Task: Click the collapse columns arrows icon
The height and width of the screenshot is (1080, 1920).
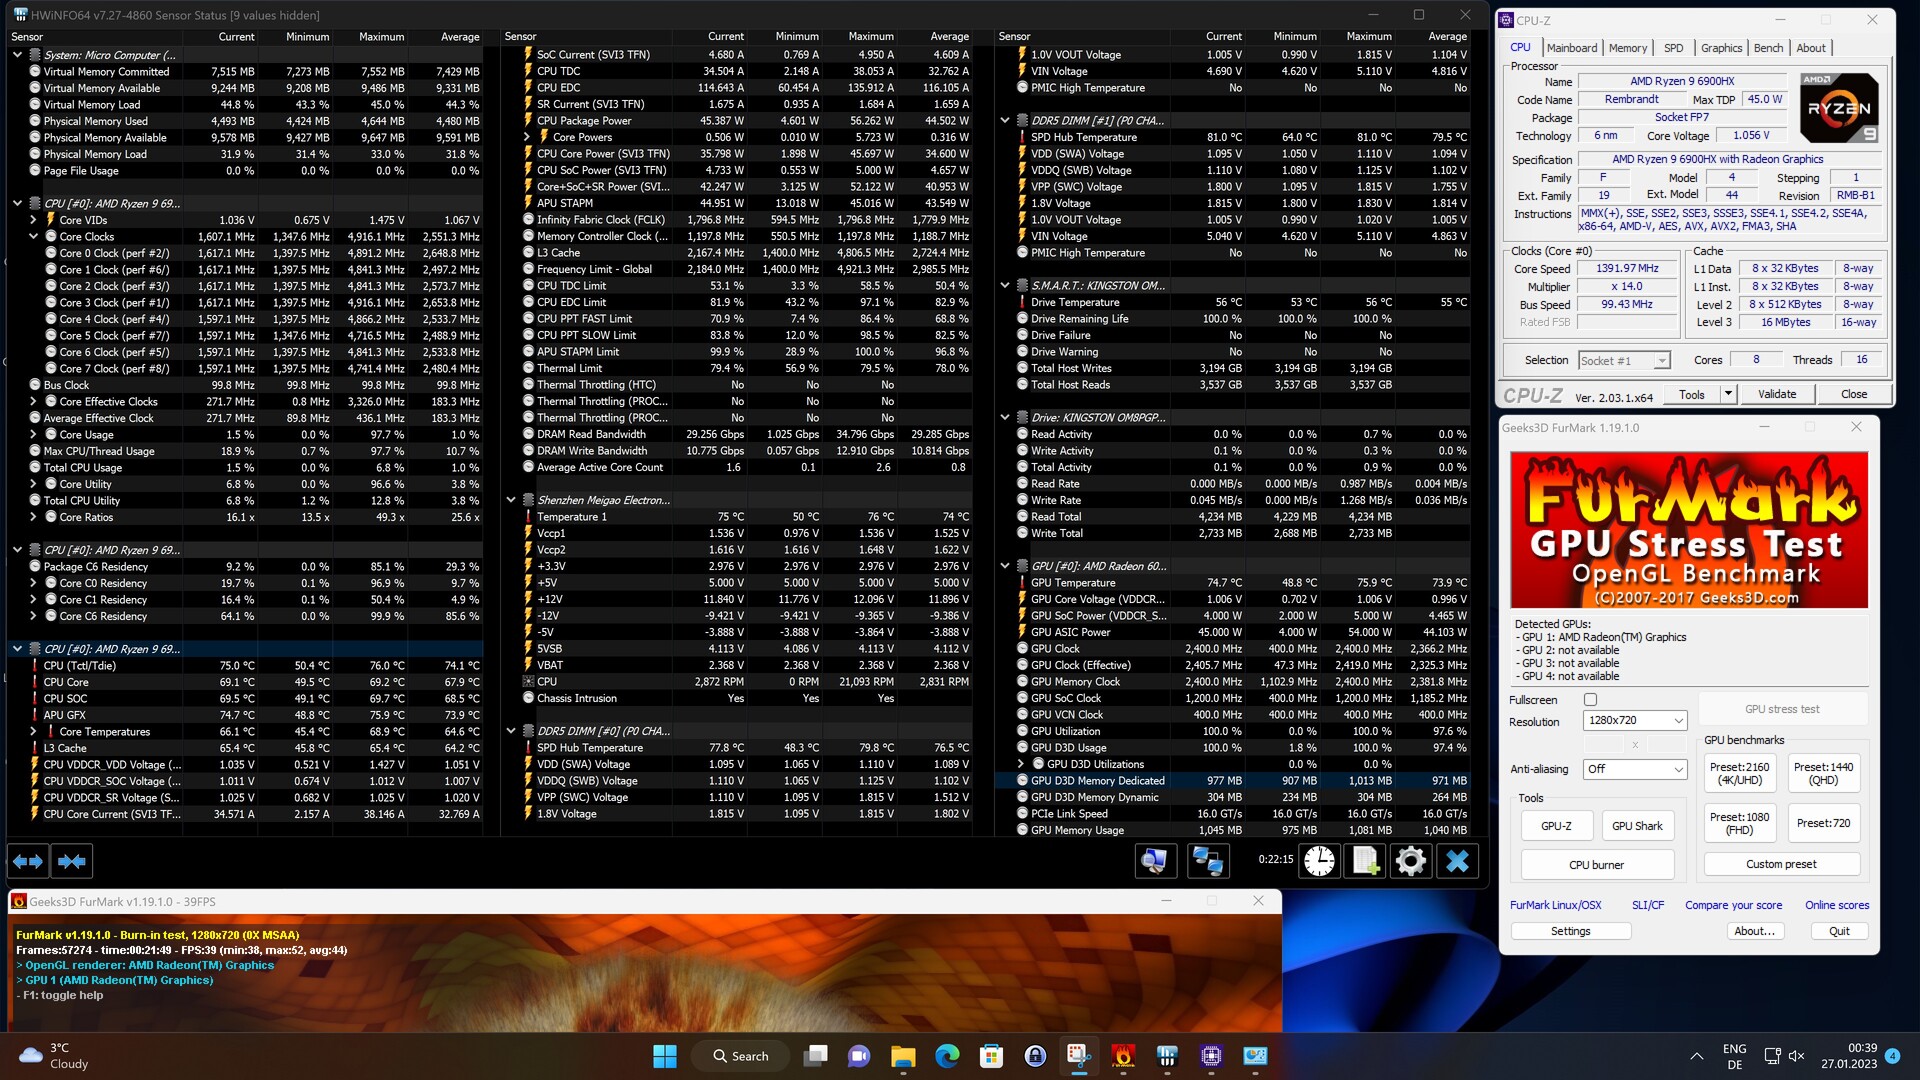Action: point(72,861)
